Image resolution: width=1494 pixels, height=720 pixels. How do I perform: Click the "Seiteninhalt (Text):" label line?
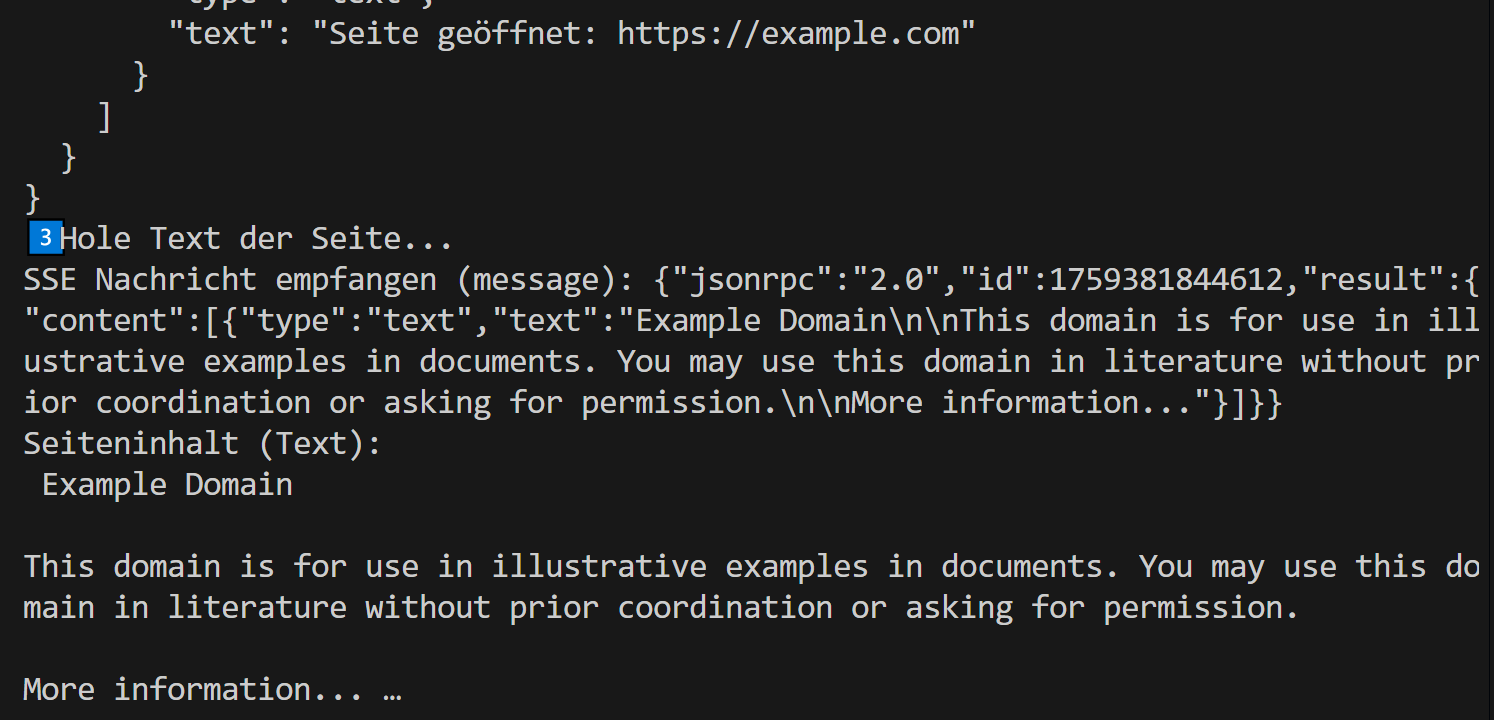tap(202, 443)
